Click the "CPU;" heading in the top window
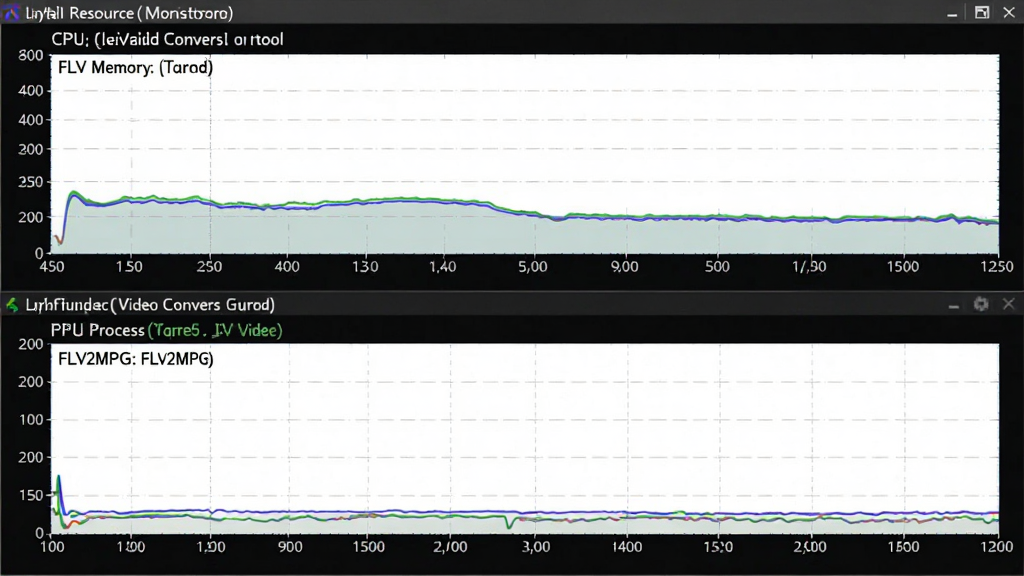This screenshot has height=576, width=1024. click(x=69, y=39)
